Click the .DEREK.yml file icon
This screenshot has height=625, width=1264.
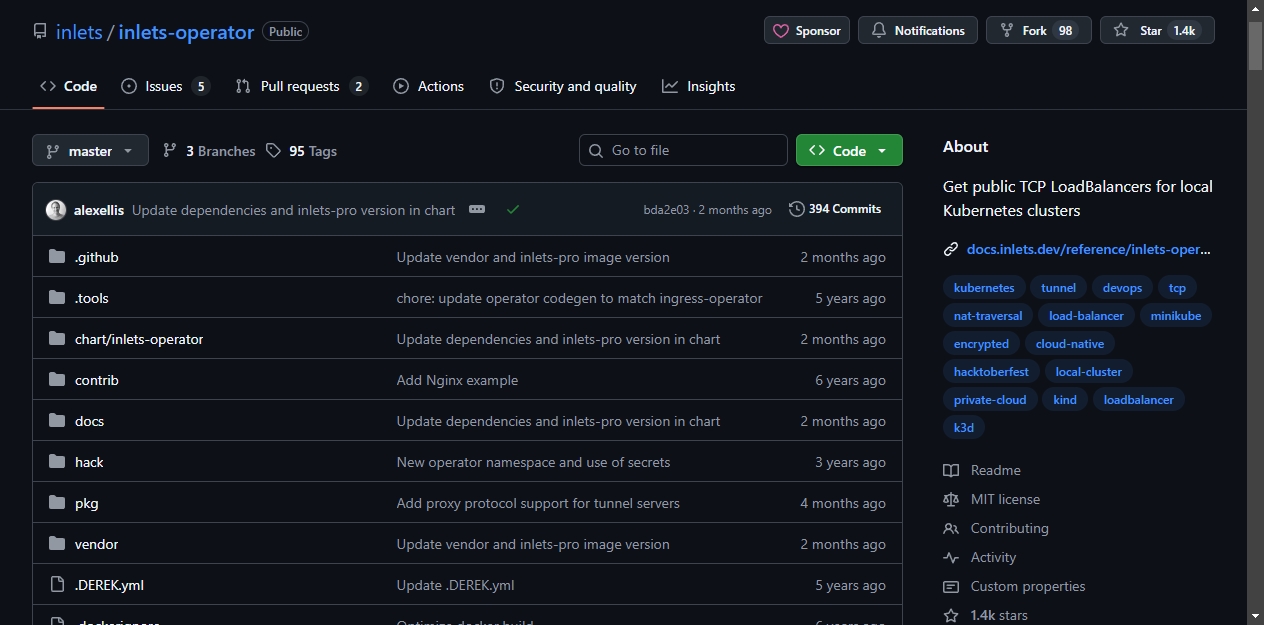click(57, 585)
